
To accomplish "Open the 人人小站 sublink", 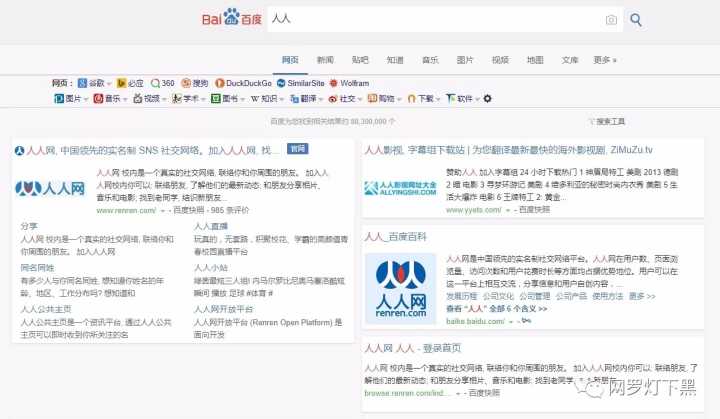I will (x=211, y=267).
